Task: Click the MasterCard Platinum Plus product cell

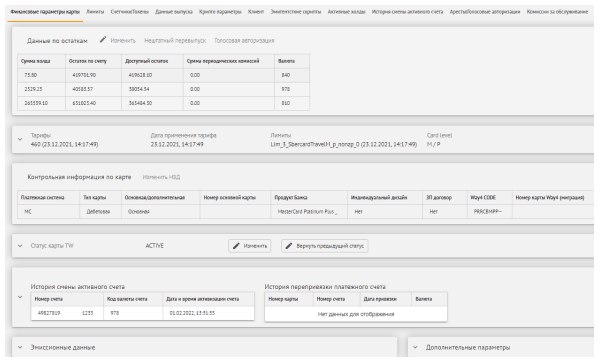Action: (309, 212)
